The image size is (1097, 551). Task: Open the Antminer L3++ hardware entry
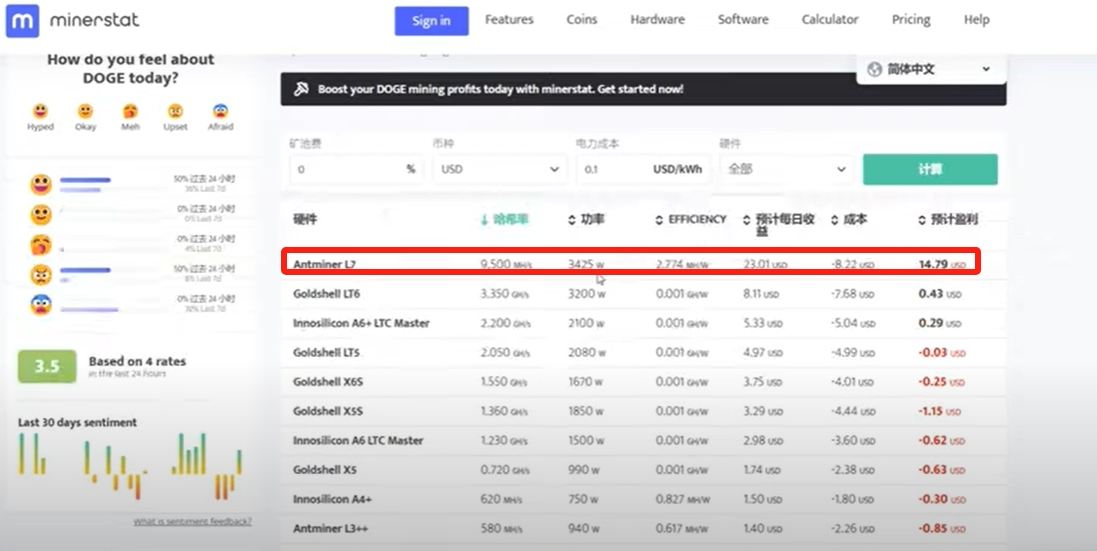click(330, 529)
